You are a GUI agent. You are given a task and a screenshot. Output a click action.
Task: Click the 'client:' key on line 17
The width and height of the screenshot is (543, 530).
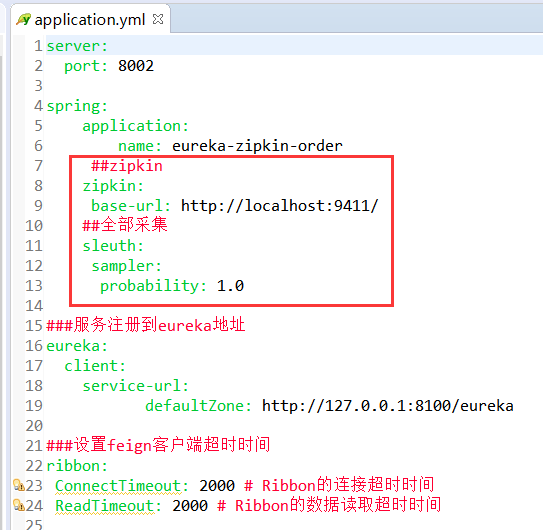click(x=95, y=366)
